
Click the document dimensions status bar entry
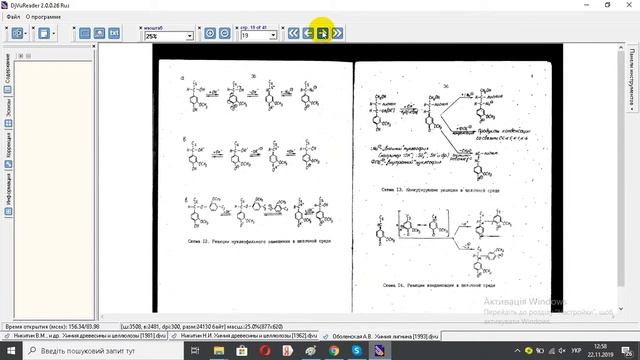click(x=202, y=327)
